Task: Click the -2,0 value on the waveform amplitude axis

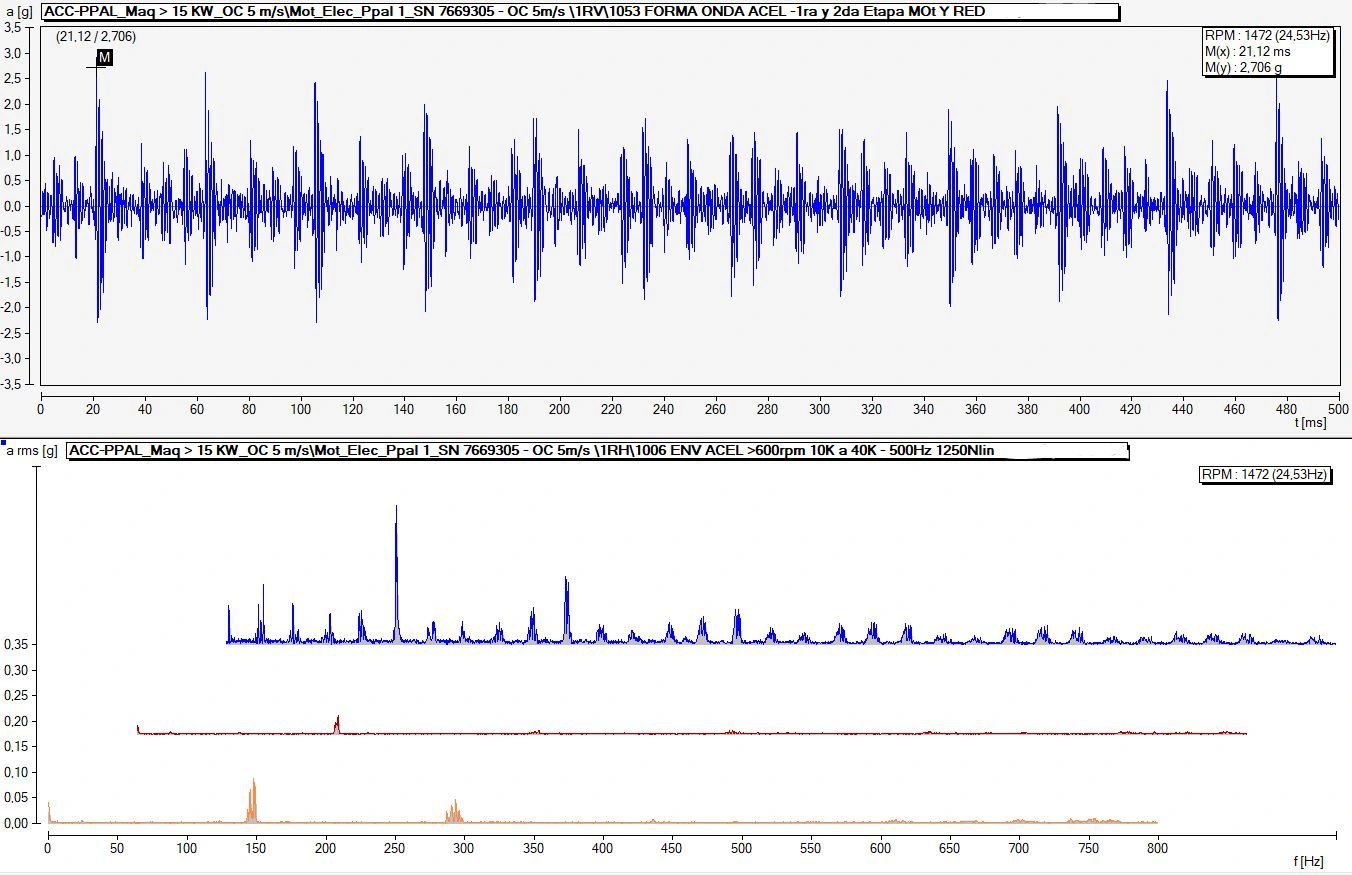Action: [10, 308]
